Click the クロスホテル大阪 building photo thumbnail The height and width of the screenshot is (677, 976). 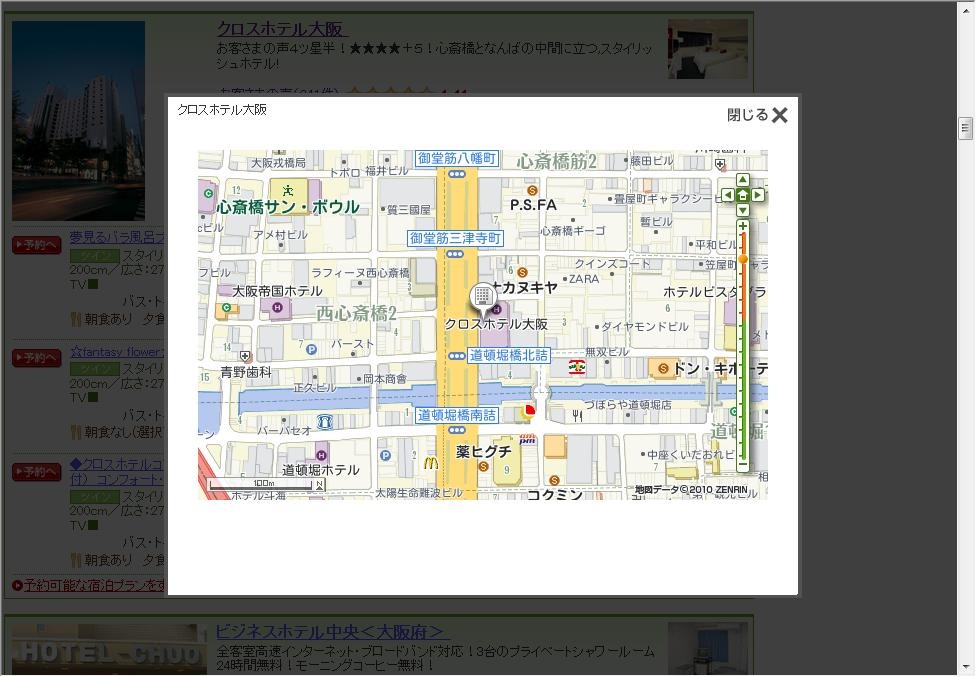[x=78, y=121]
